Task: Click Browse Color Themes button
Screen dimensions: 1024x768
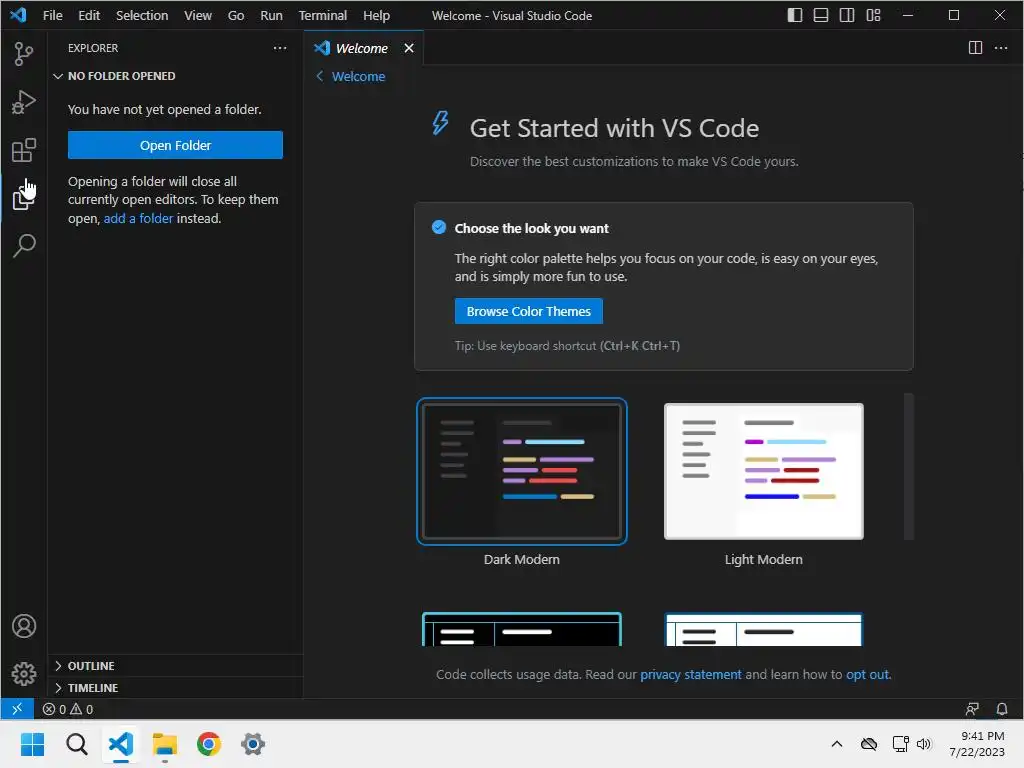Action: pos(528,312)
